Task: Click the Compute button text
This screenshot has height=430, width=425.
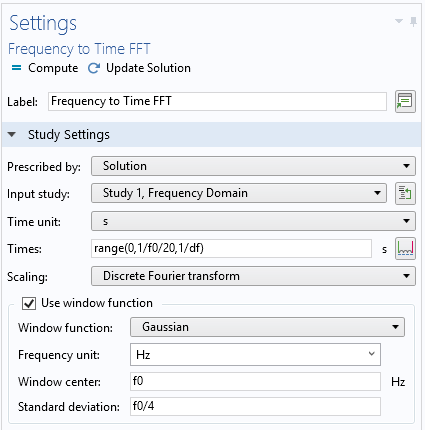Action: pyautogui.click(x=53, y=68)
